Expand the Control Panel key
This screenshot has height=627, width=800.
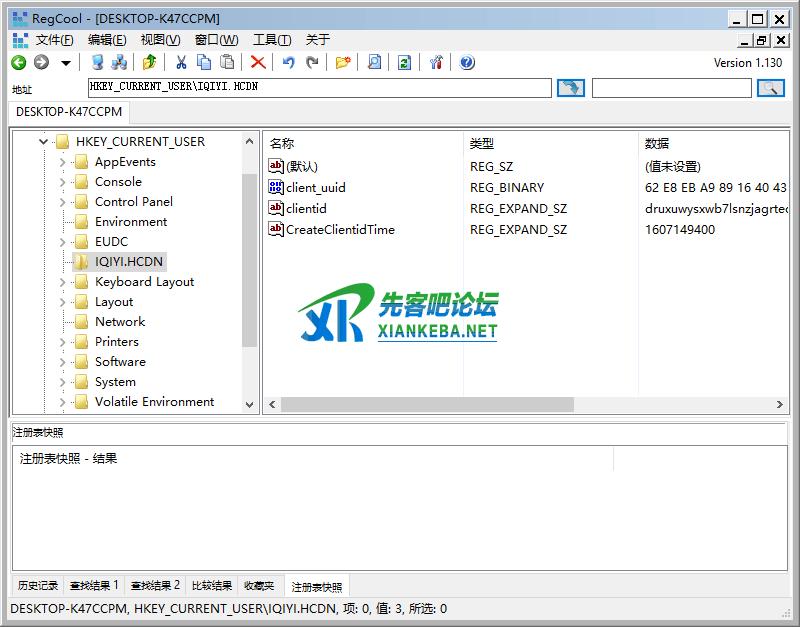tap(62, 202)
